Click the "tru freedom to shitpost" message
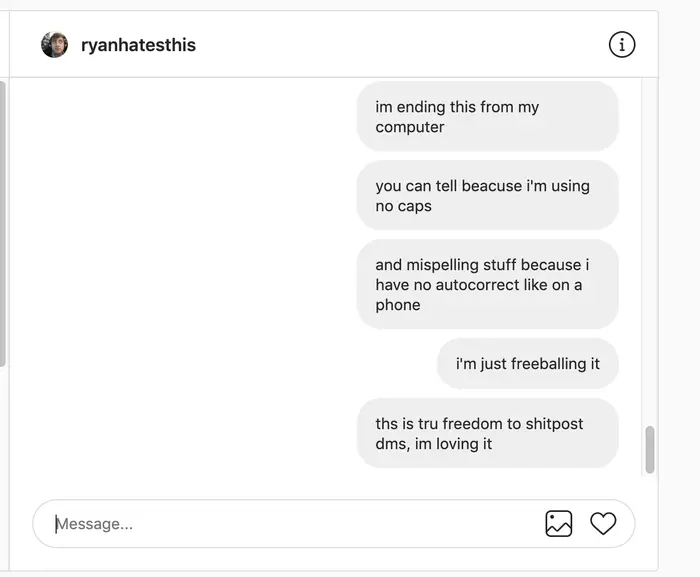700x577 pixels. pos(487,433)
